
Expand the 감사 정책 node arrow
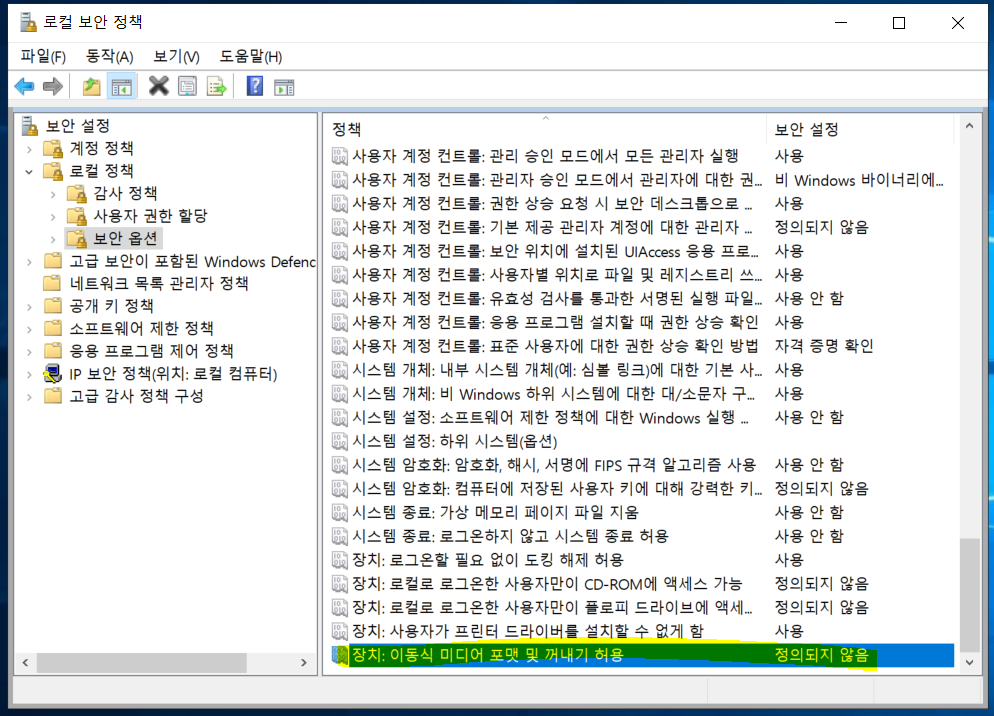point(53,195)
